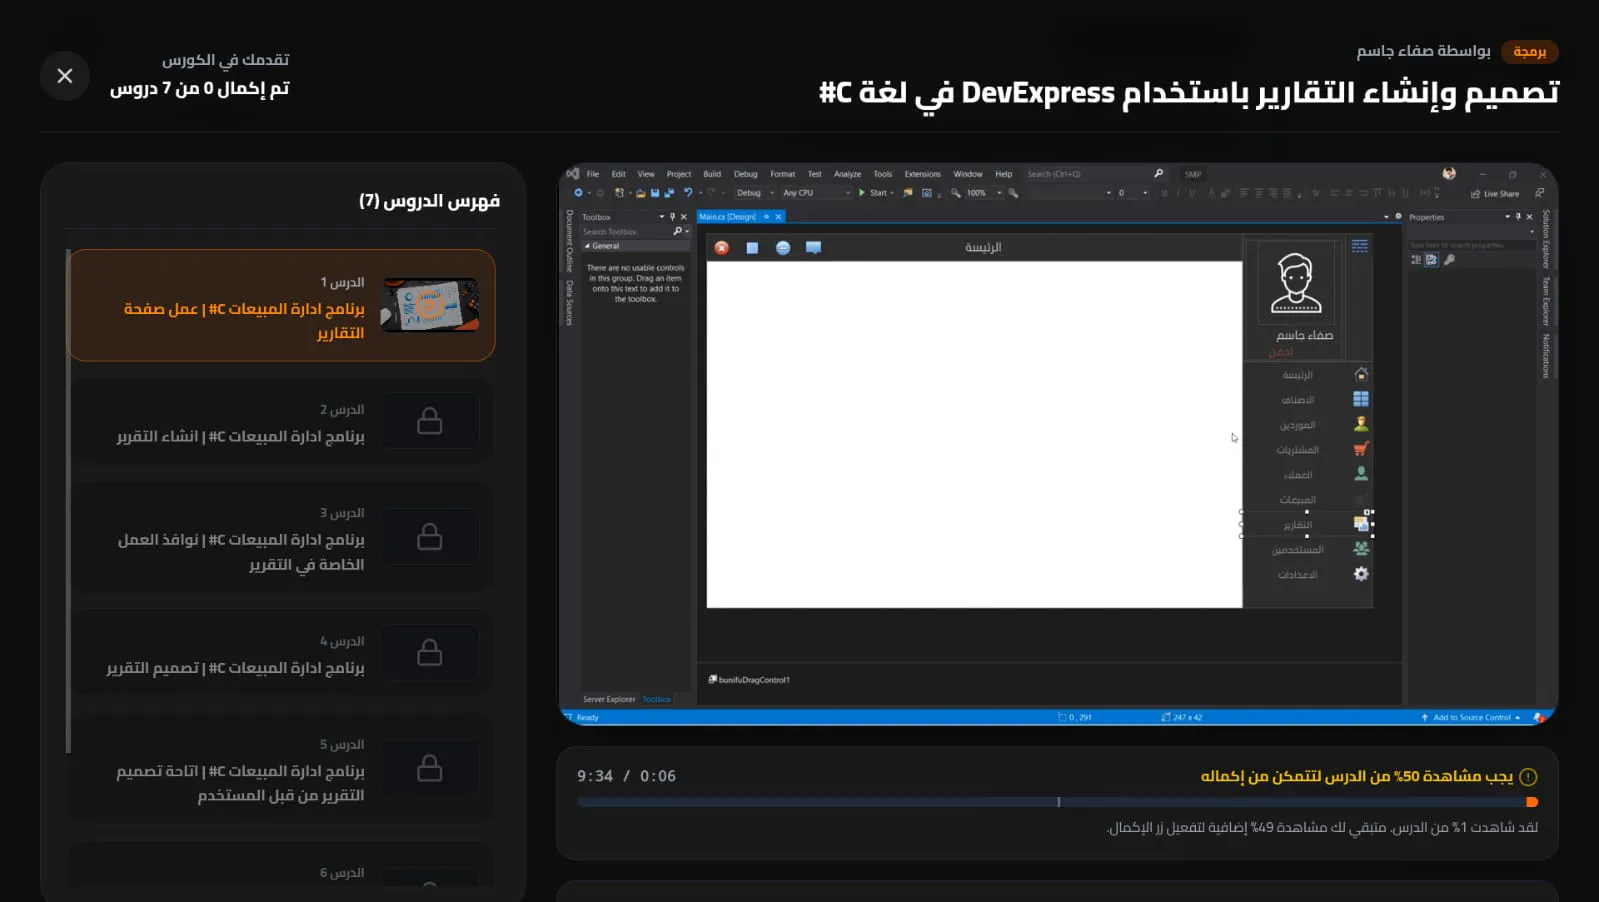This screenshot has height=902, width=1599.
Task: Click the red close icon on designed form
Action: [x=722, y=248]
